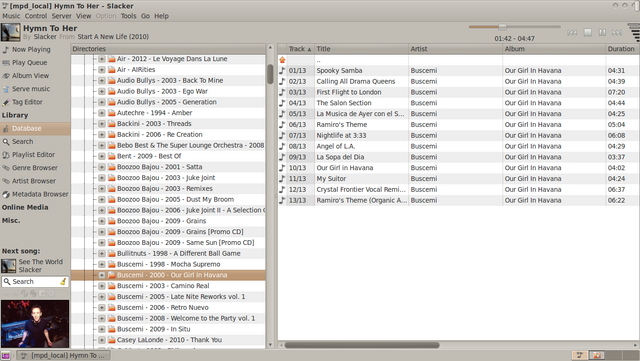Click the artist photo in sidebar
The image size is (640, 361).
click(35, 324)
